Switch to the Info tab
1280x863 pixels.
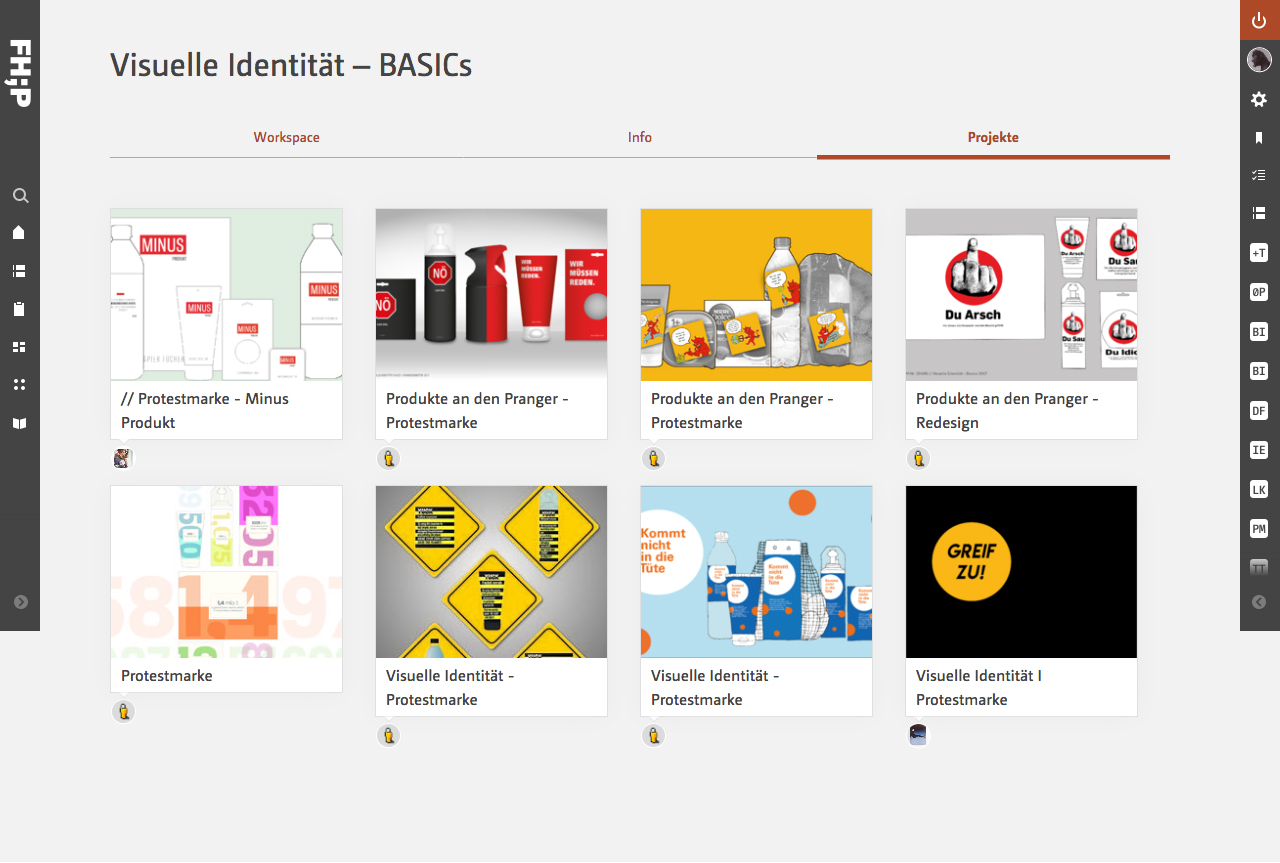(640, 138)
